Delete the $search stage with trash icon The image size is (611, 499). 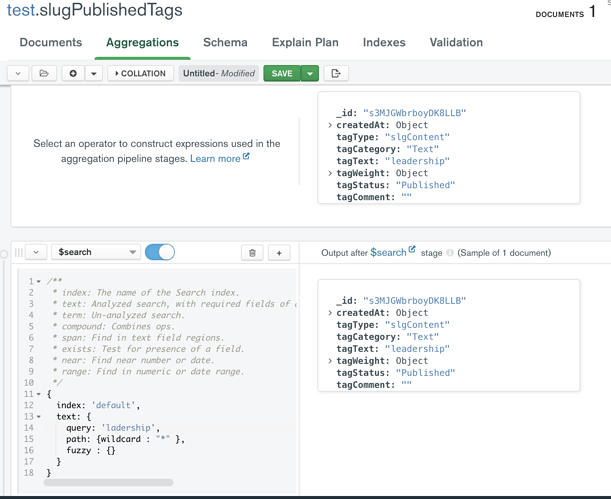[x=252, y=253]
